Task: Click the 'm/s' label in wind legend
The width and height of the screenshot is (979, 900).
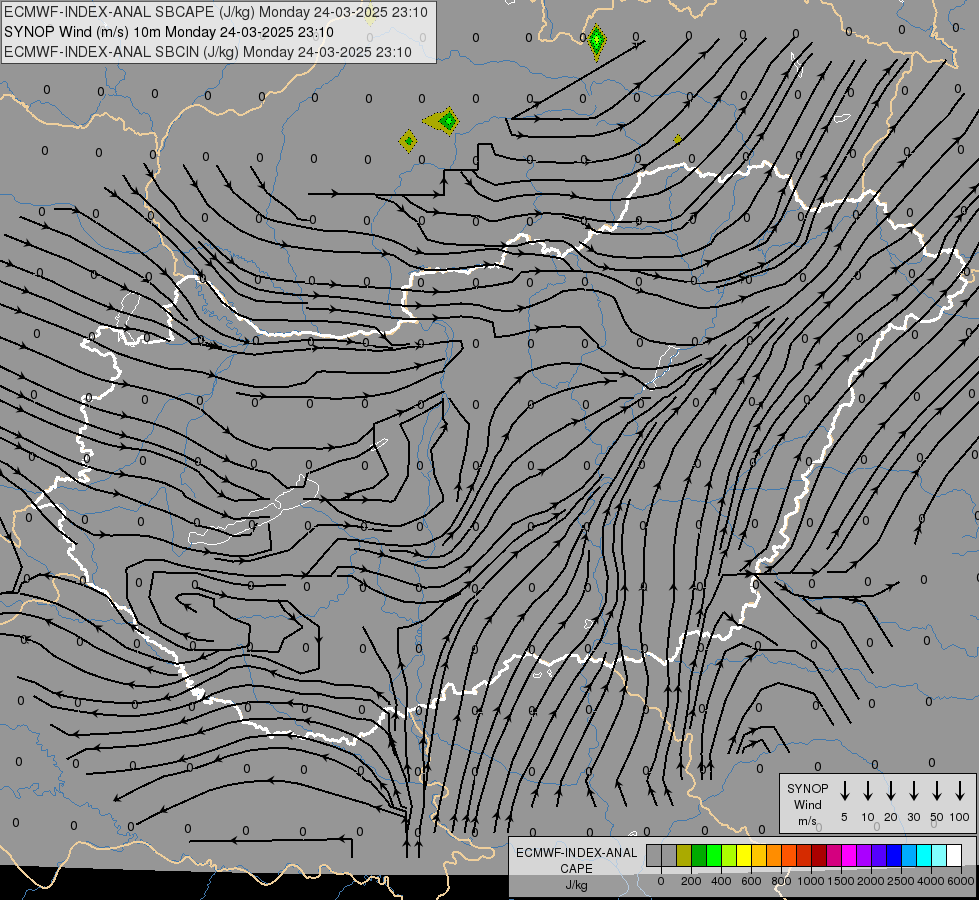Action: click(807, 821)
